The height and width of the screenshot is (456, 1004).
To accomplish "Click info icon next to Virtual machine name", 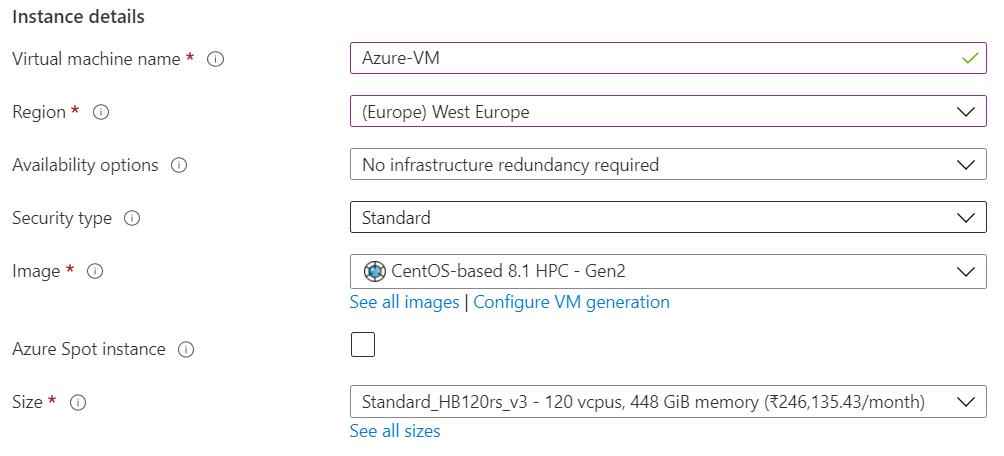I will click(x=215, y=59).
